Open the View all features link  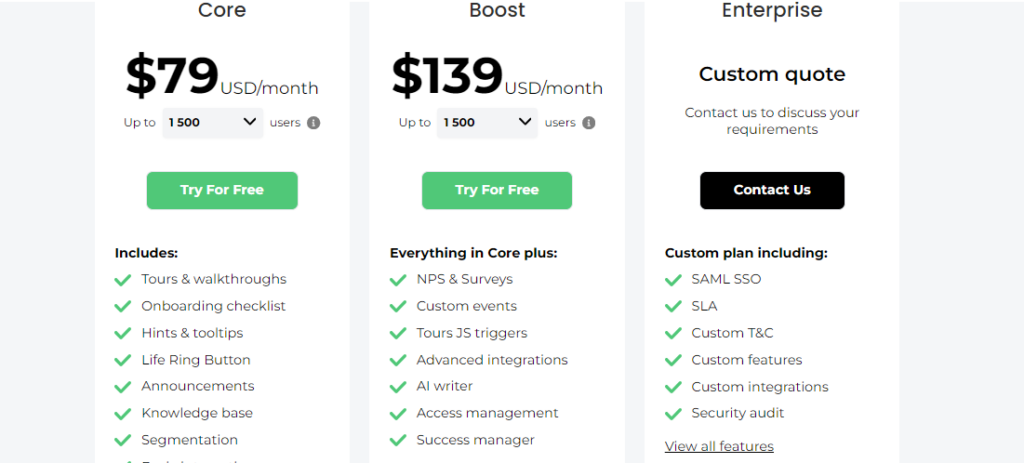pos(719,446)
